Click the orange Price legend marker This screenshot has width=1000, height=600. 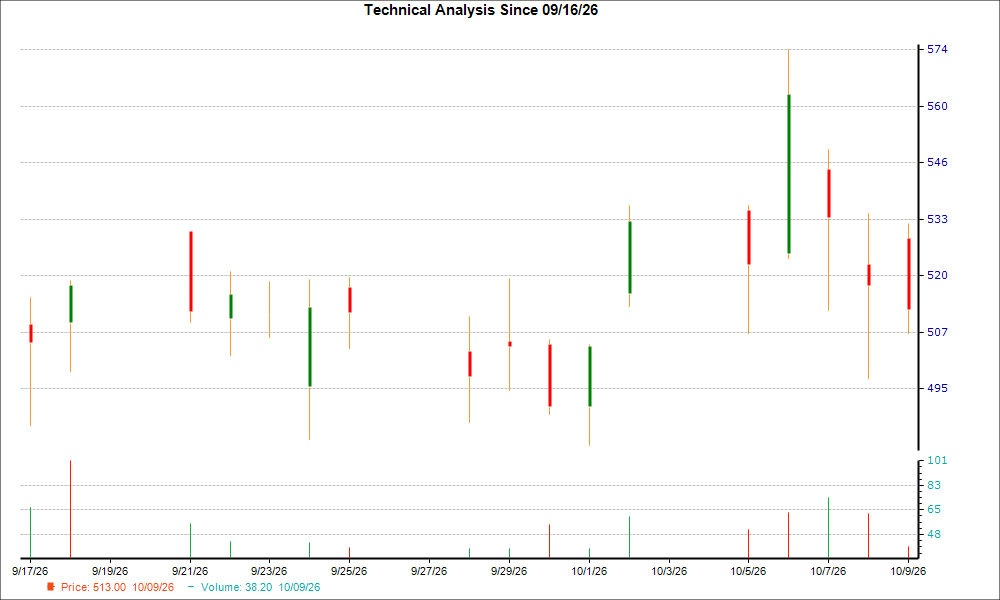point(51,587)
